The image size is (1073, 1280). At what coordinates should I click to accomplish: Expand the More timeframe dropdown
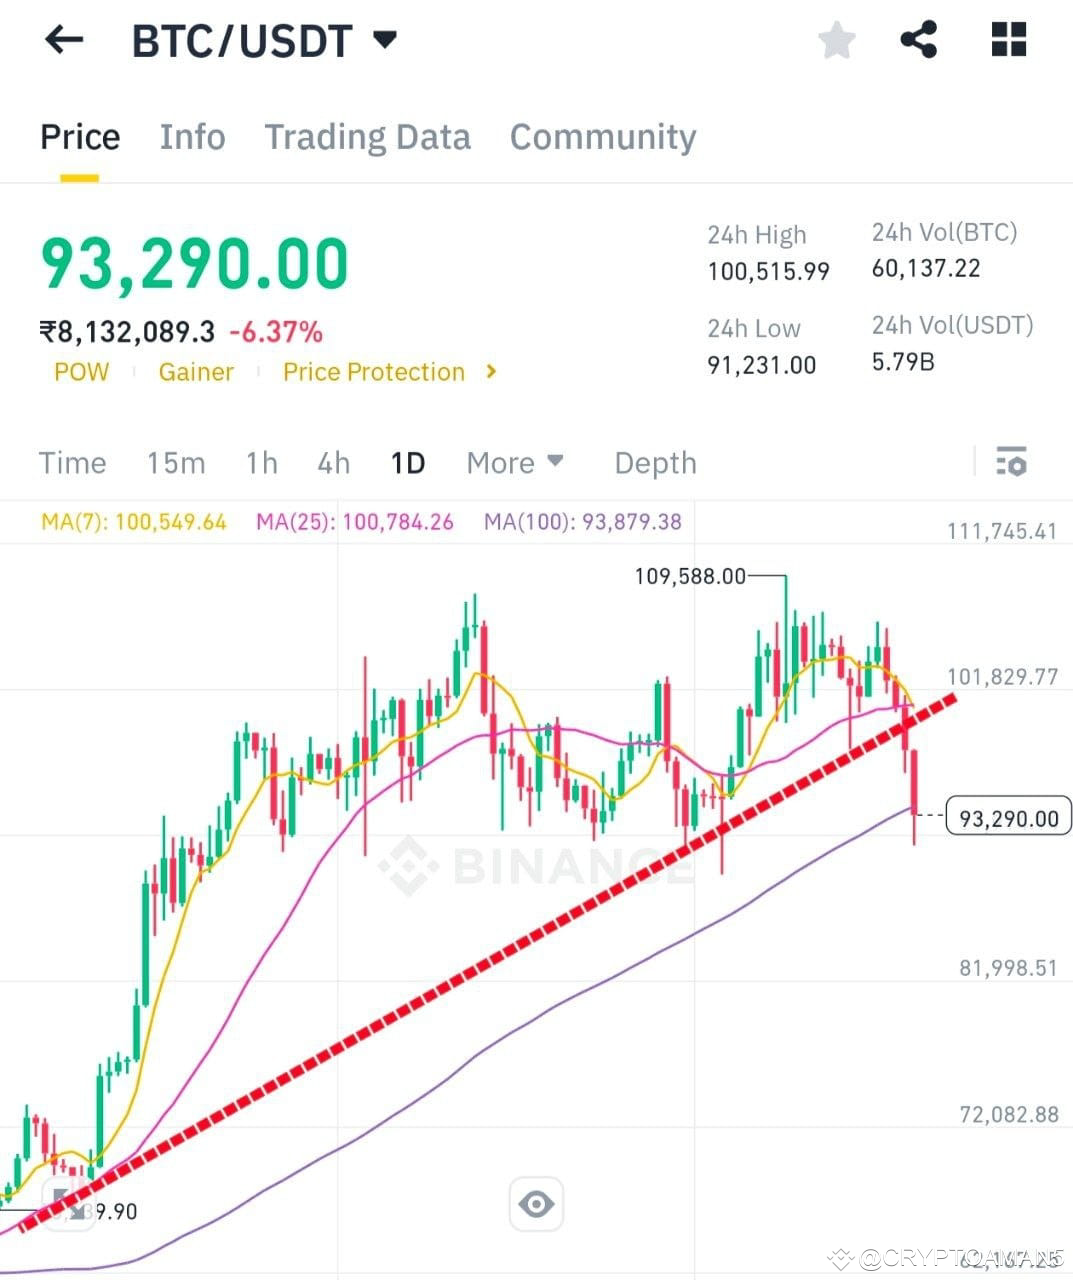pos(515,463)
